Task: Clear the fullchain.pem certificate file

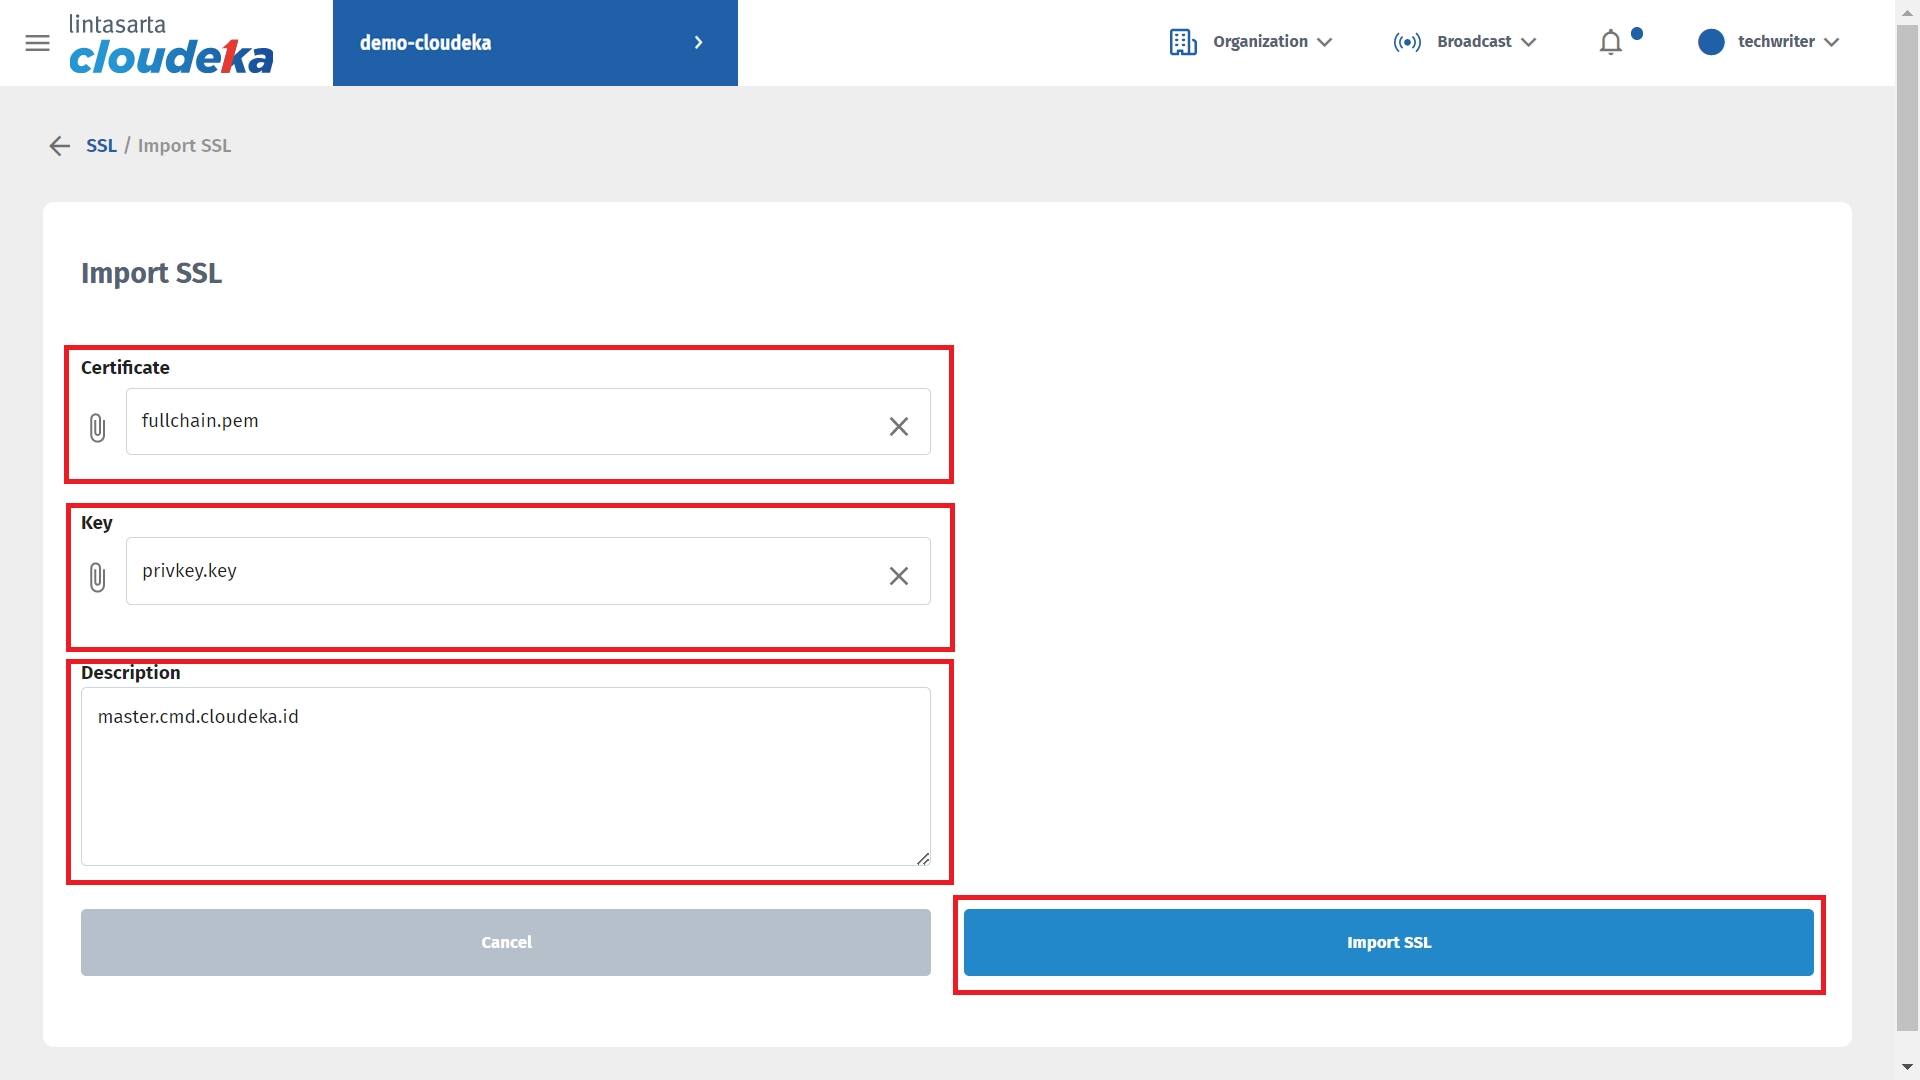Action: point(898,427)
